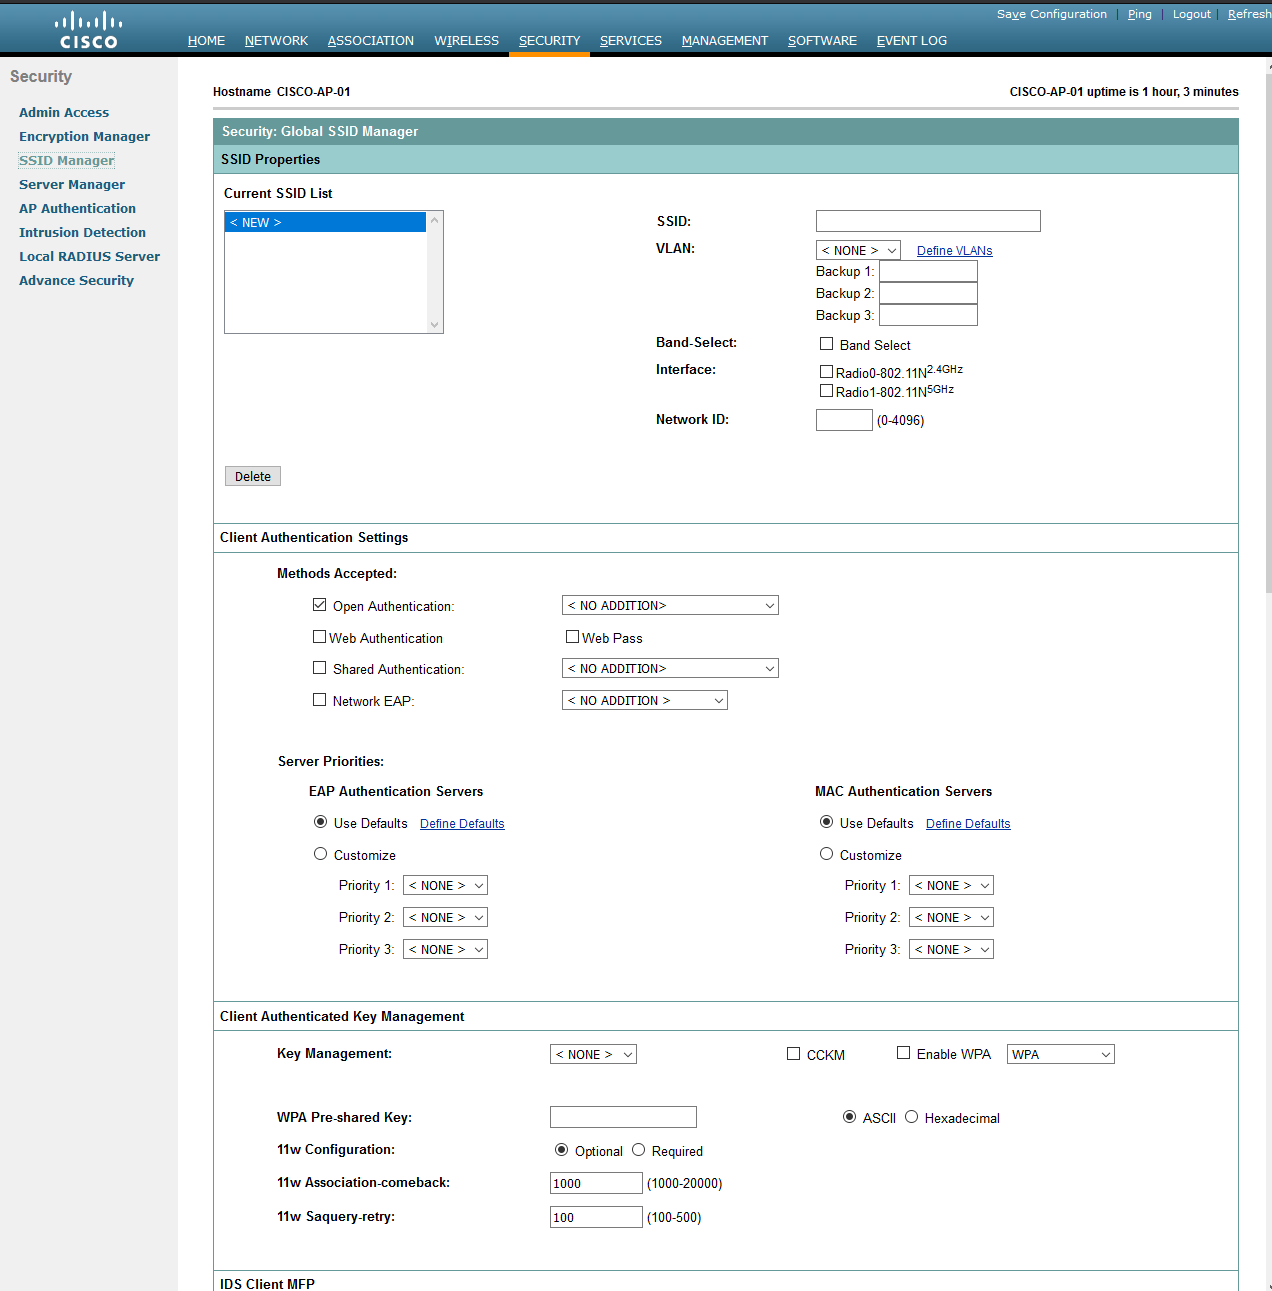Select Hexadecimal key format radio
The height and width of the screenshot is (1291, 1272).
coord(911,1117)
